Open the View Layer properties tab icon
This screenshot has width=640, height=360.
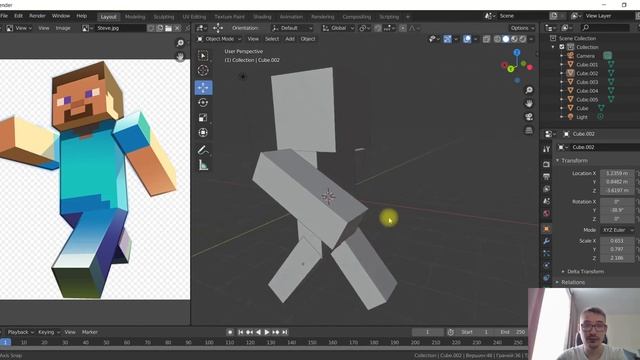(x=547, y=189)
